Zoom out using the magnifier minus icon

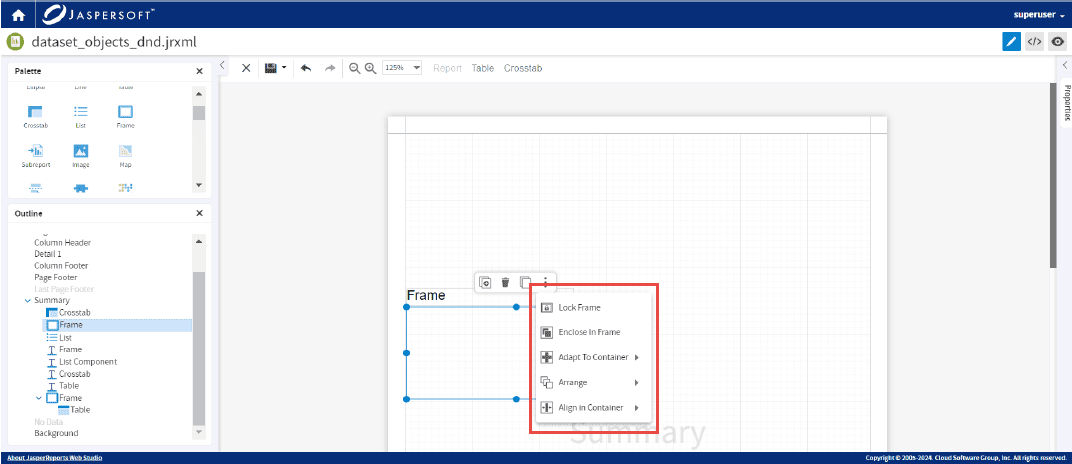pos(354,68)
